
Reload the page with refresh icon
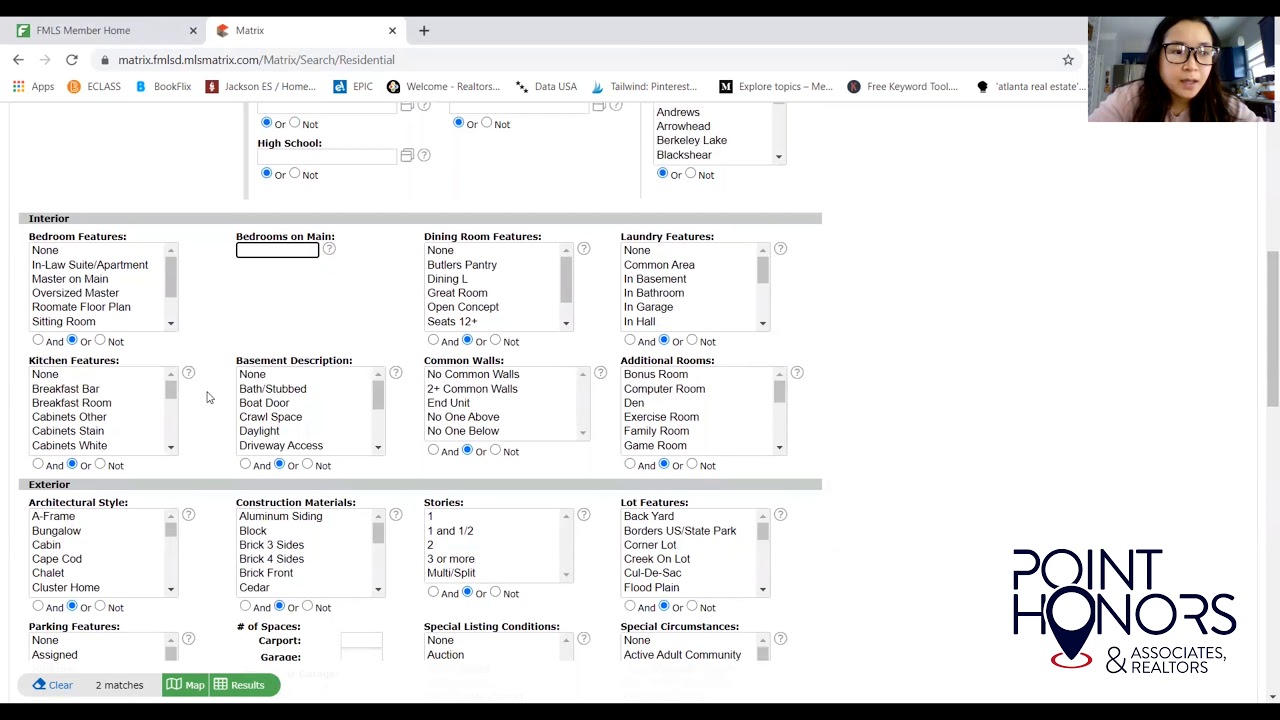[x=72, y=60]
